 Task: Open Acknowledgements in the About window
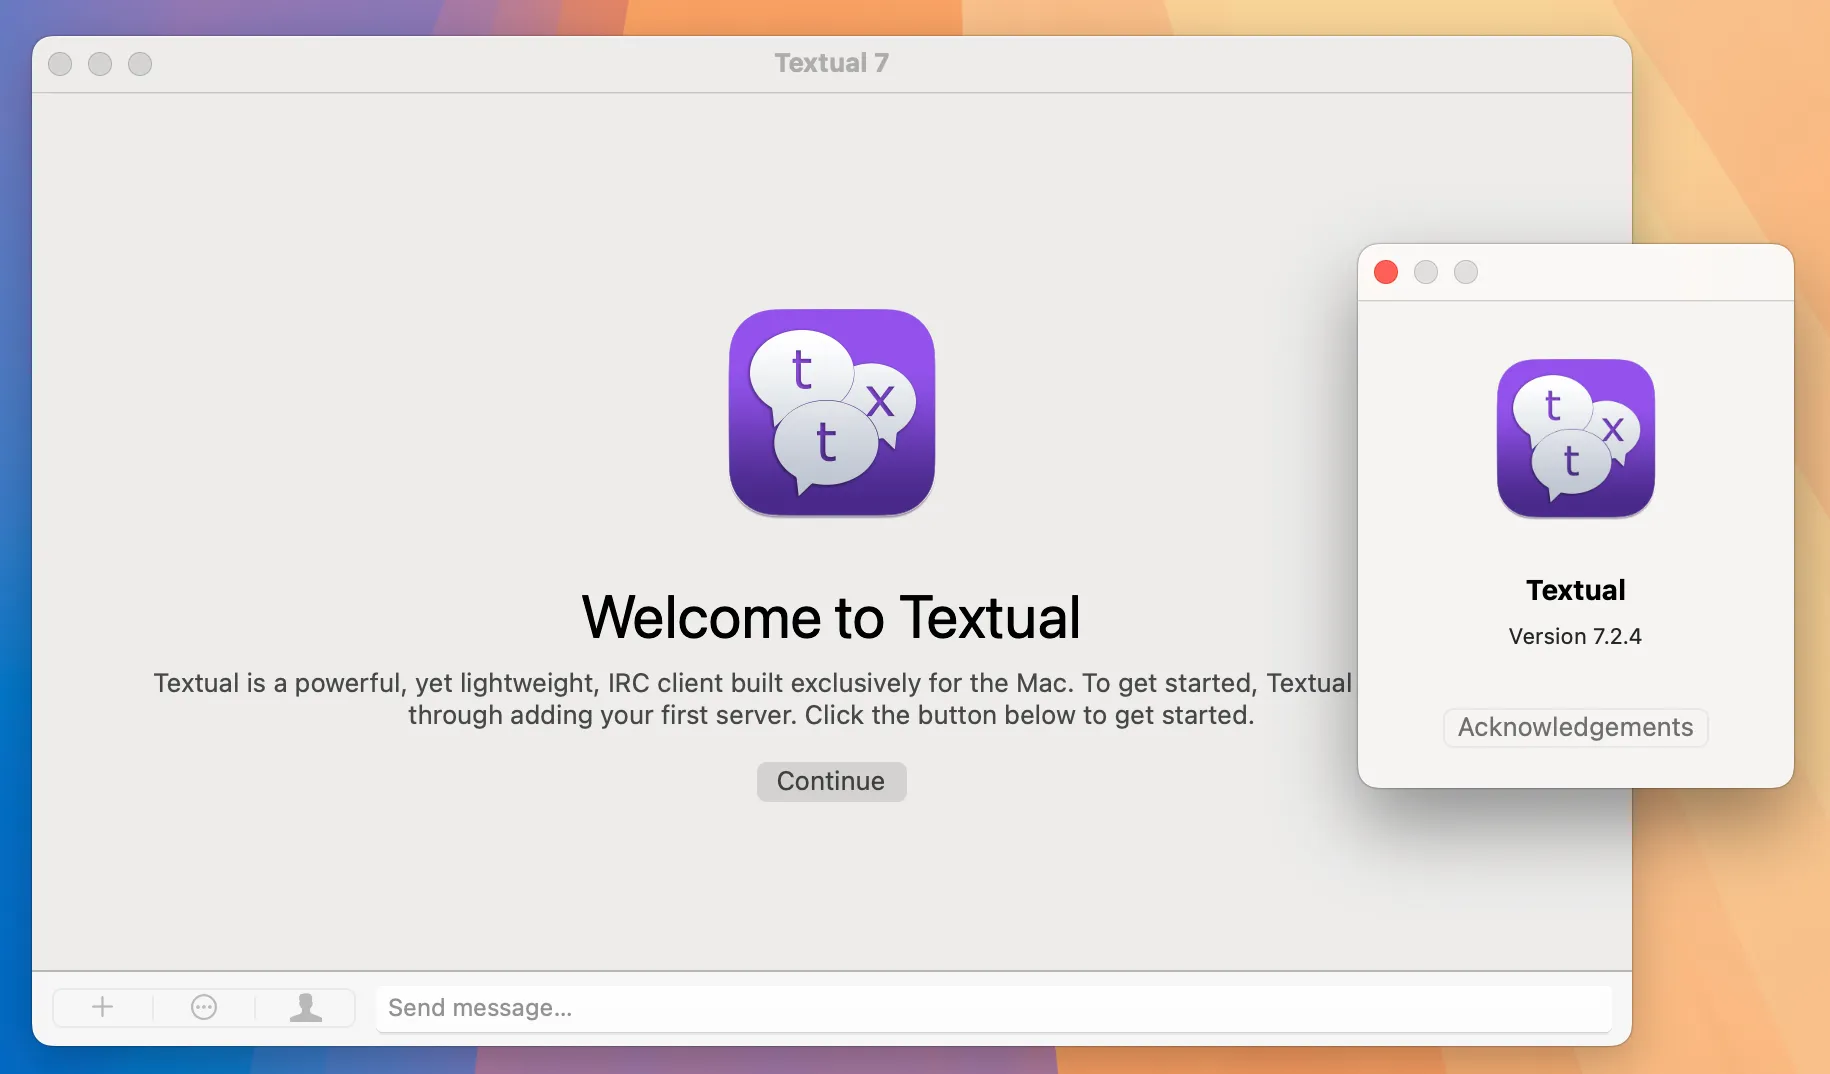point(1576,727)
